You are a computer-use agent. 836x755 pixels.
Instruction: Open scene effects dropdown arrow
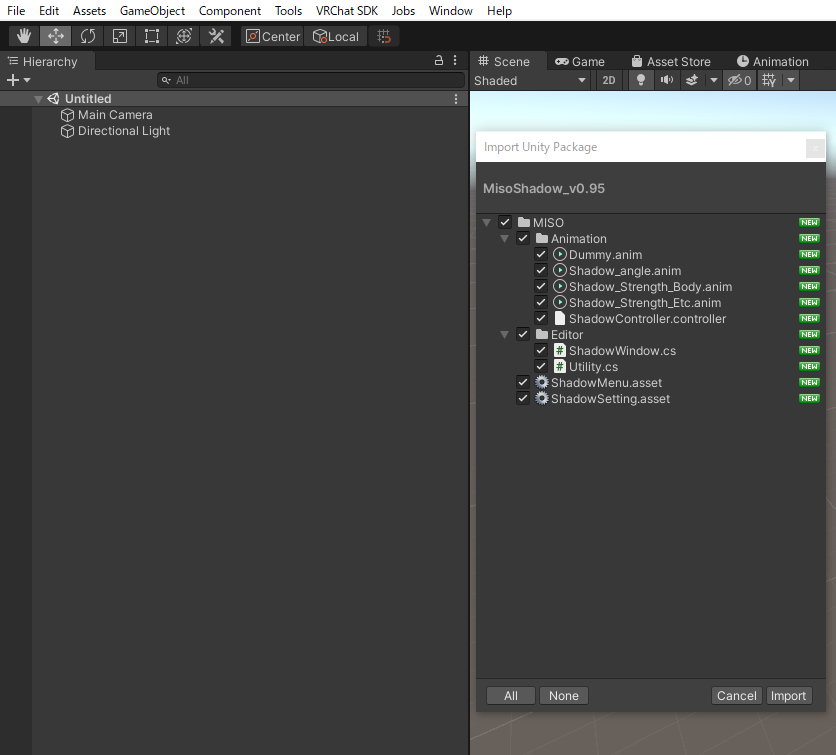tap(713, 81)
